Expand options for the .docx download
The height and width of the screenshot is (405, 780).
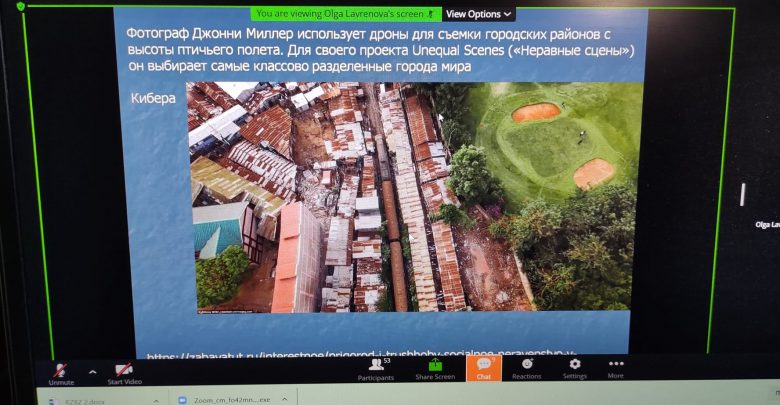pos(156,400)
